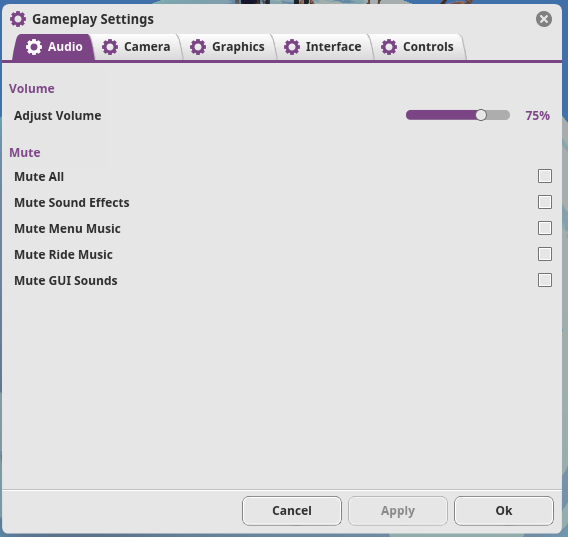This screenshot has width=568, height=537.
Task: Tick the Mute Ride Music checkbox
Action: tap(545, 254)
